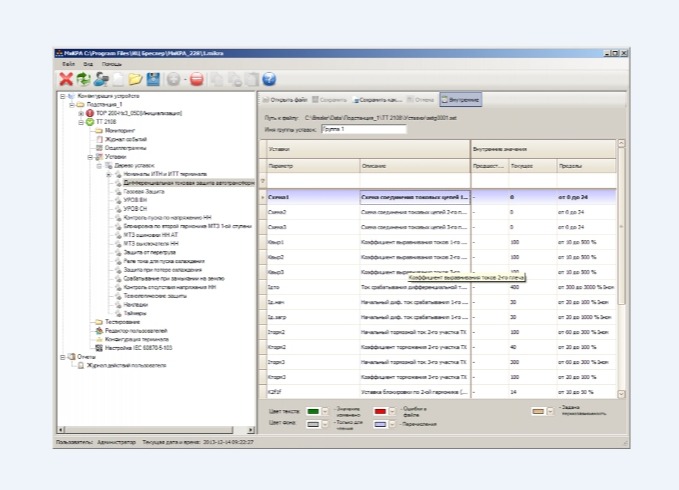Click the green text color swatch
Screen dimensions: 679x490
coord(313,411)
